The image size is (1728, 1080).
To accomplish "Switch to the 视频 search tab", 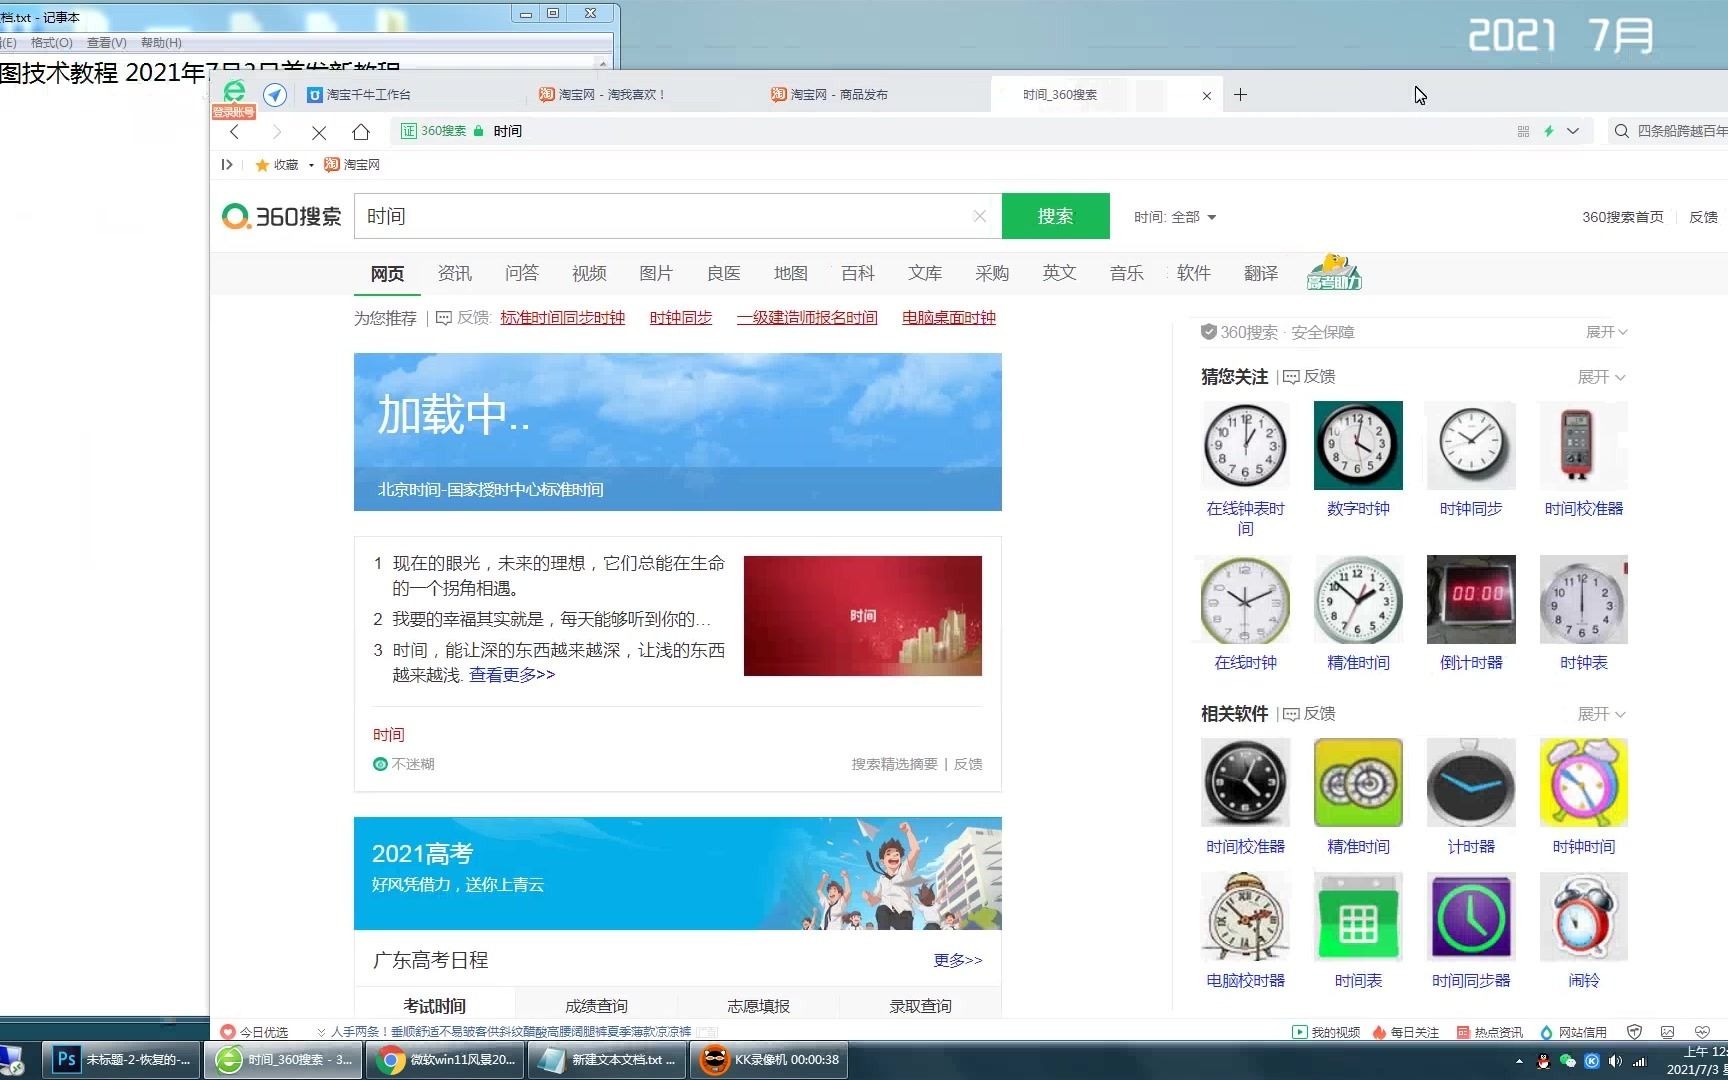I will [x=589, y=273].
